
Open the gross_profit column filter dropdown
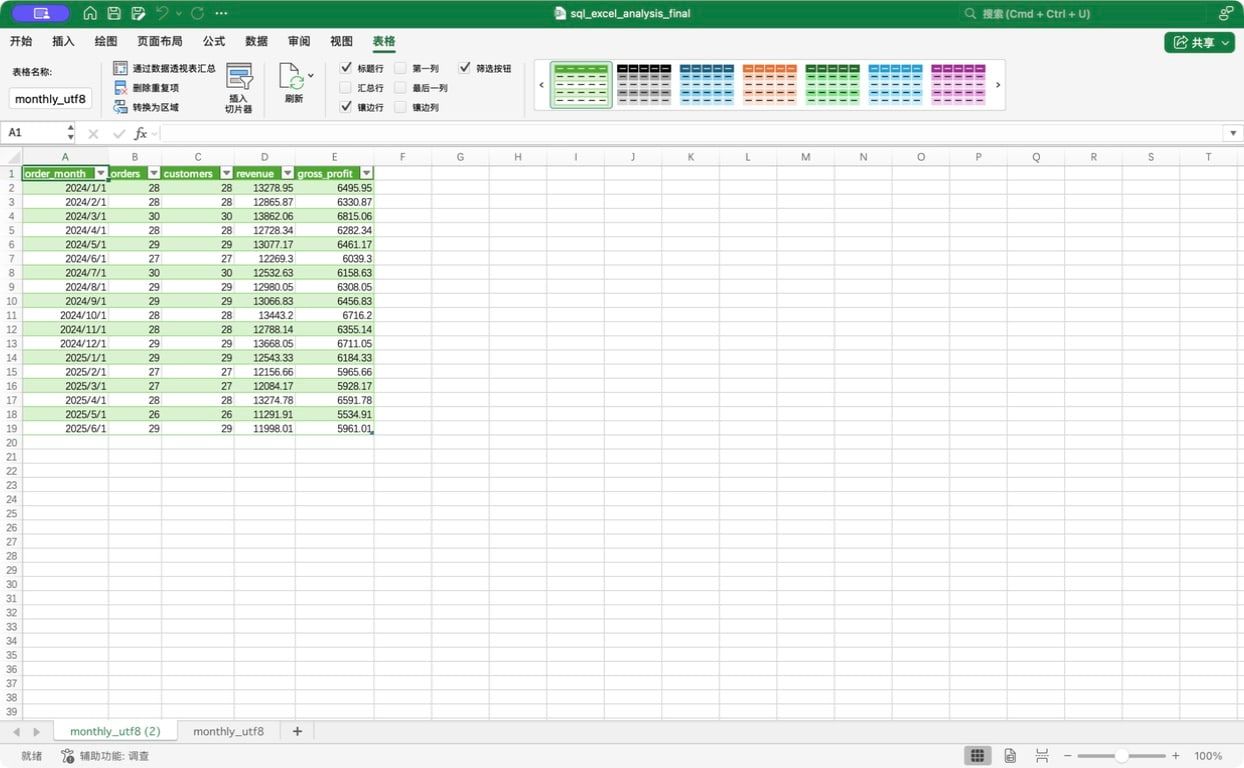[366, 173]
